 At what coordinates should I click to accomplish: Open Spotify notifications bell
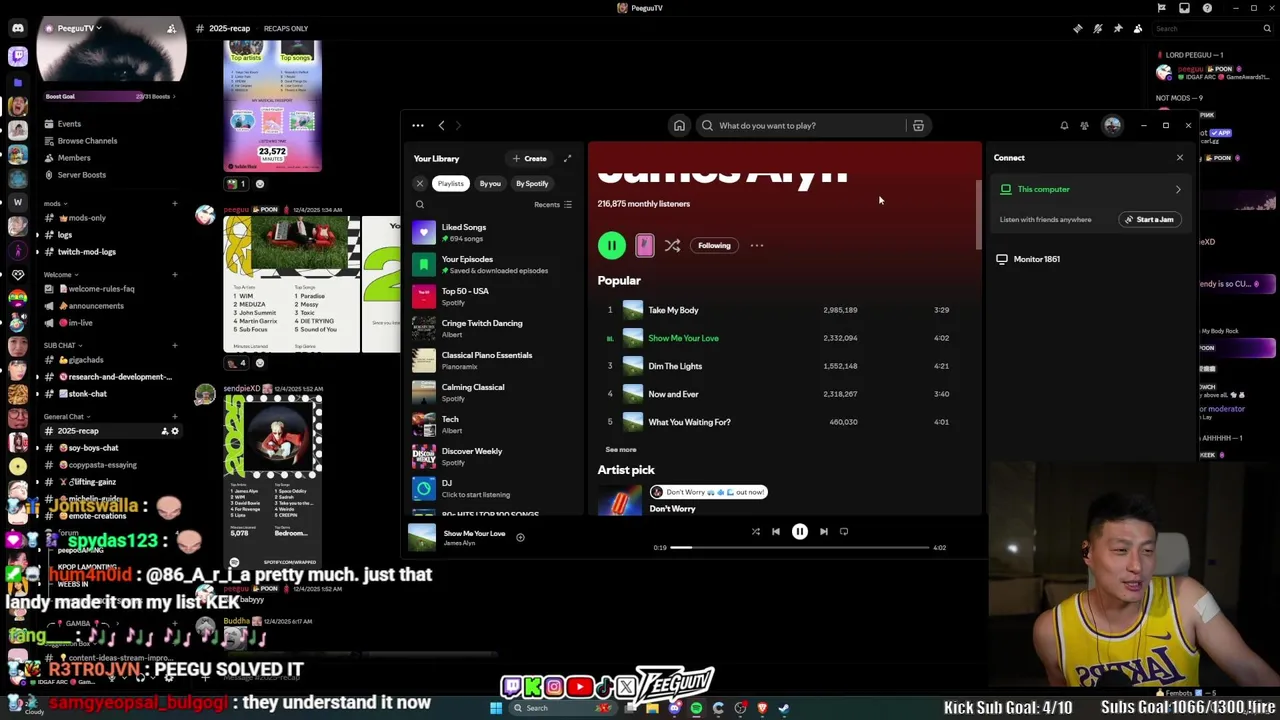click(x=1064, y=125)
